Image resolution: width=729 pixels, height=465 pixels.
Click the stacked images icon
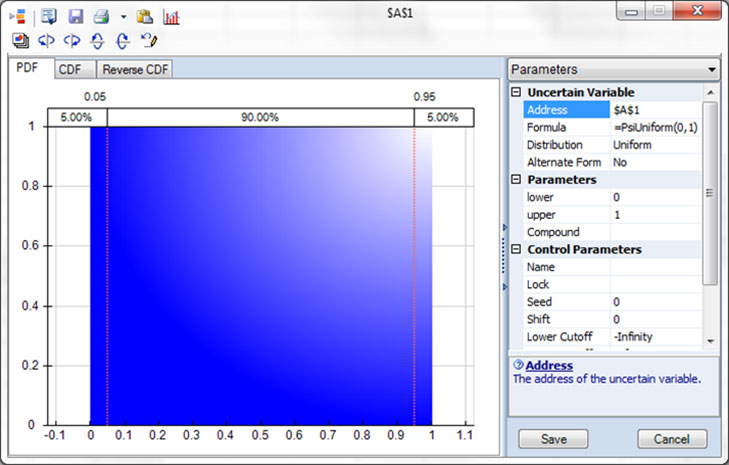[x=21, y=41]
